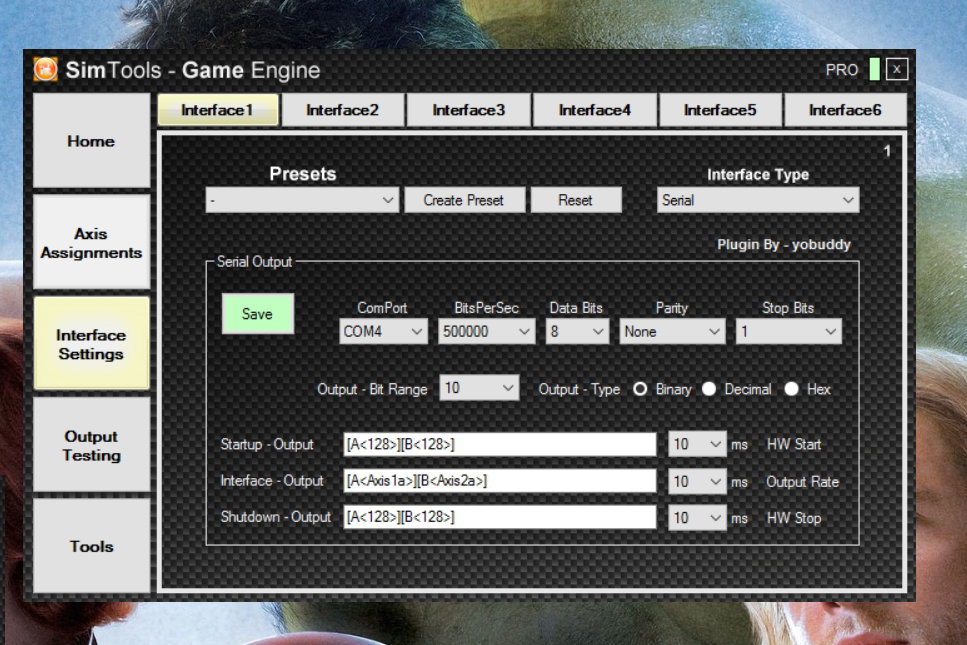Open the Home section
967x645 pixels.
pyautogui.click(x=91, y=141)
